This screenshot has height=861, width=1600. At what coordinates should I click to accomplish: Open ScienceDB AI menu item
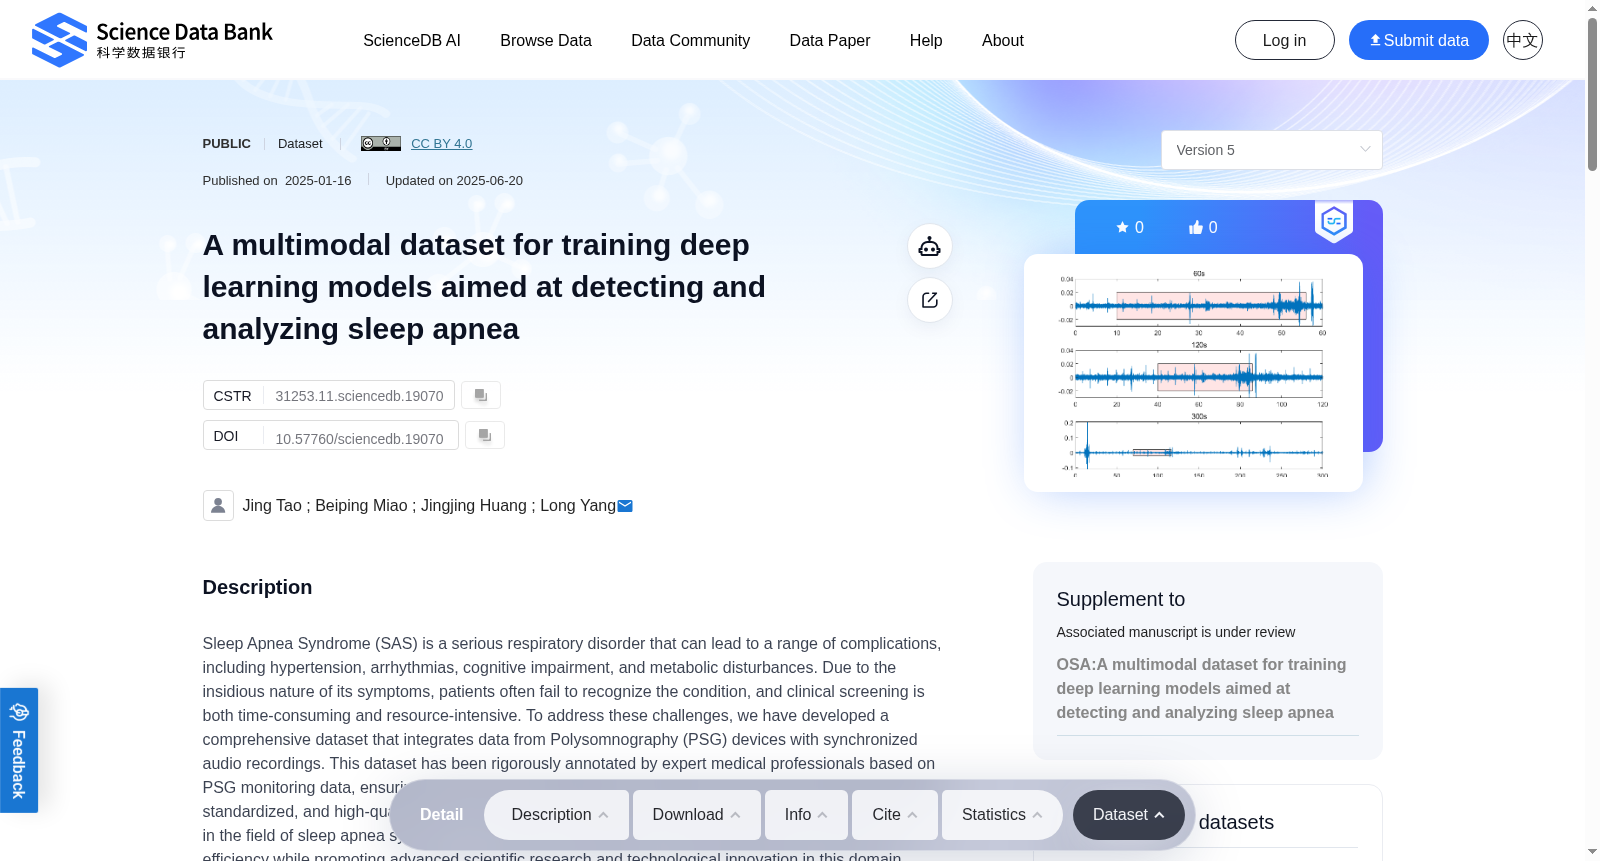tap(412, 40)
